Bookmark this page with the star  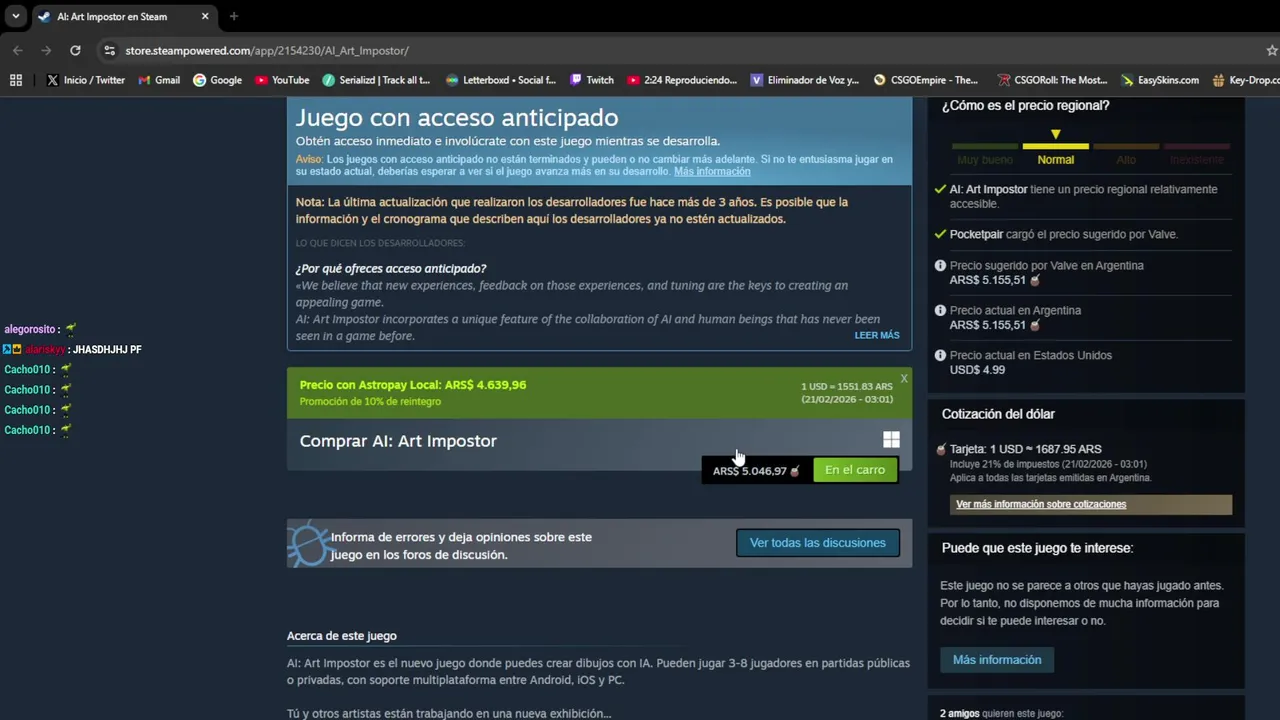1271,50
